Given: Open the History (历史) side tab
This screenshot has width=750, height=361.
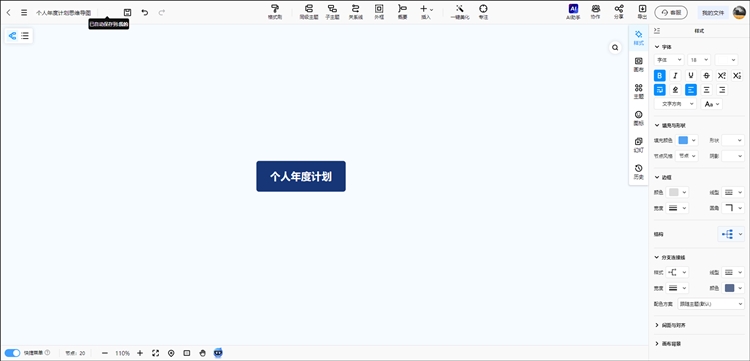Looking at the screenshot, I should click(x=639, y=172).
